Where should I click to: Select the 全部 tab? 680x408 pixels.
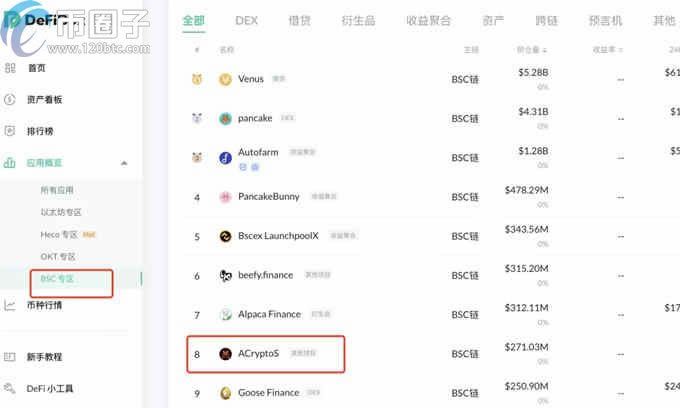click(193, 20)
